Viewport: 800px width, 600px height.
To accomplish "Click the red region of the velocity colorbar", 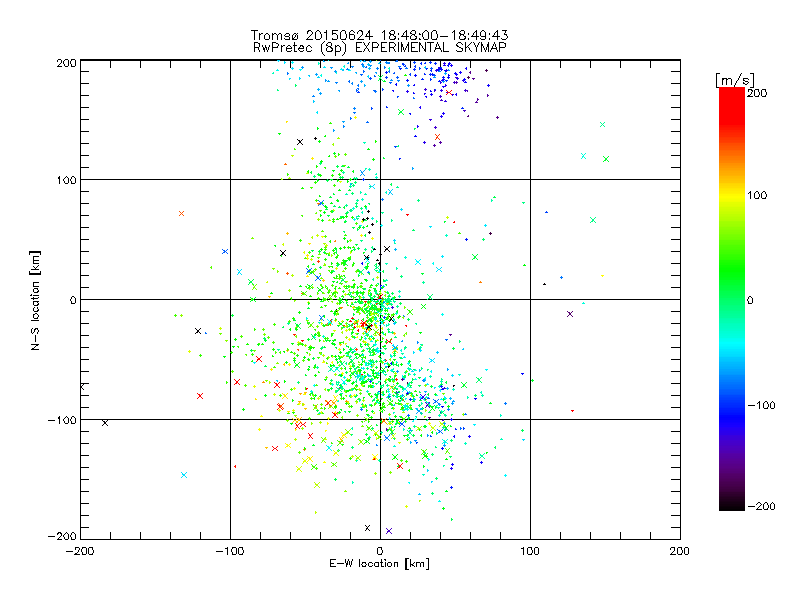I will (732, 107).
